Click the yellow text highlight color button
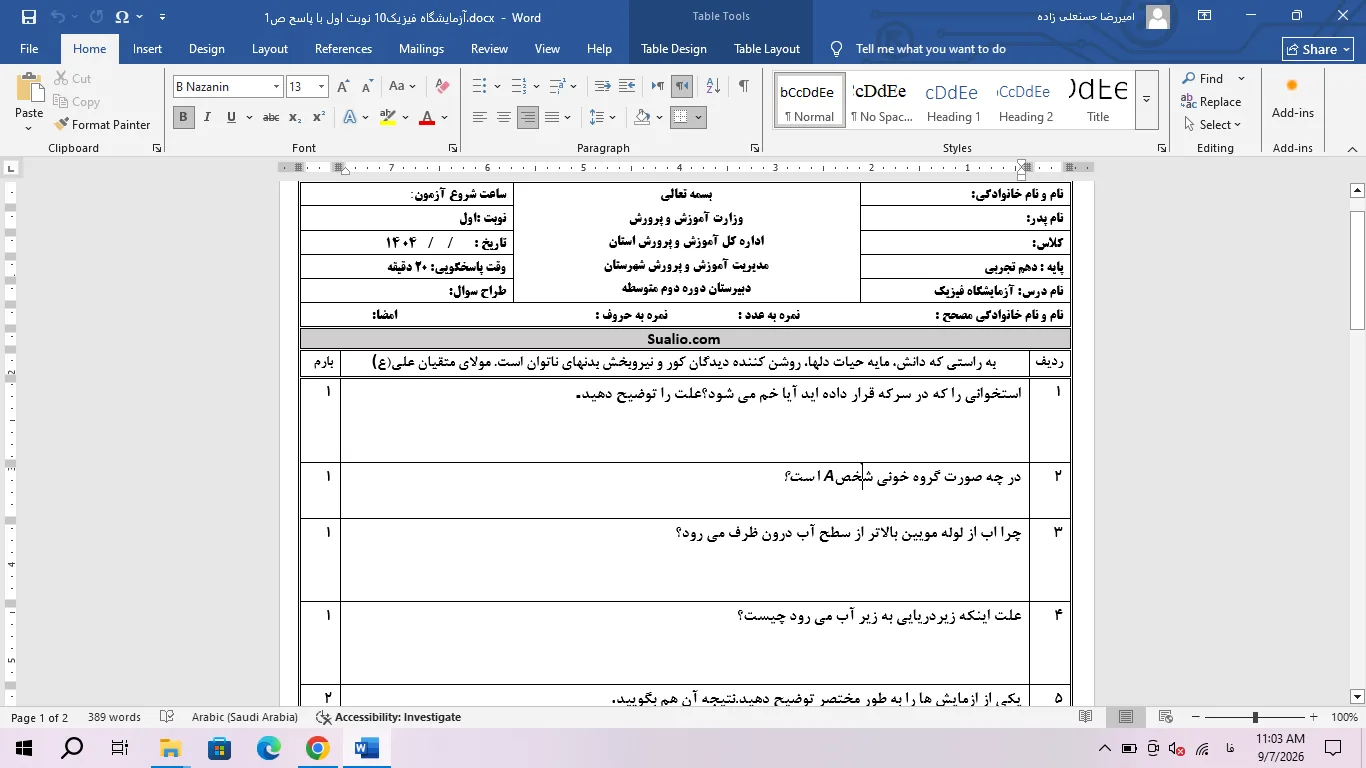The image size is (1366, 768). coord(388,118)
